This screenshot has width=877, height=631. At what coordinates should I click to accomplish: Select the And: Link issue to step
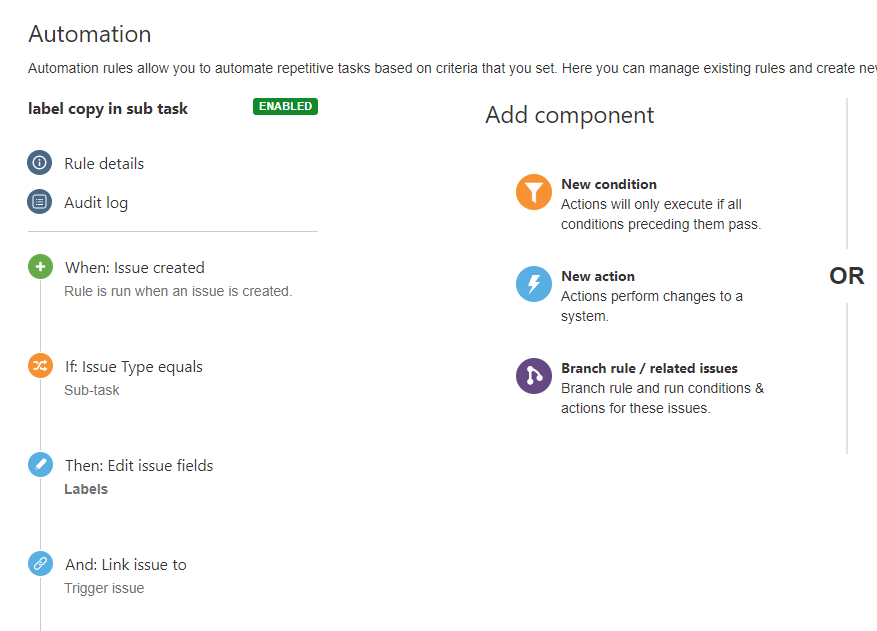coord(126,564)
